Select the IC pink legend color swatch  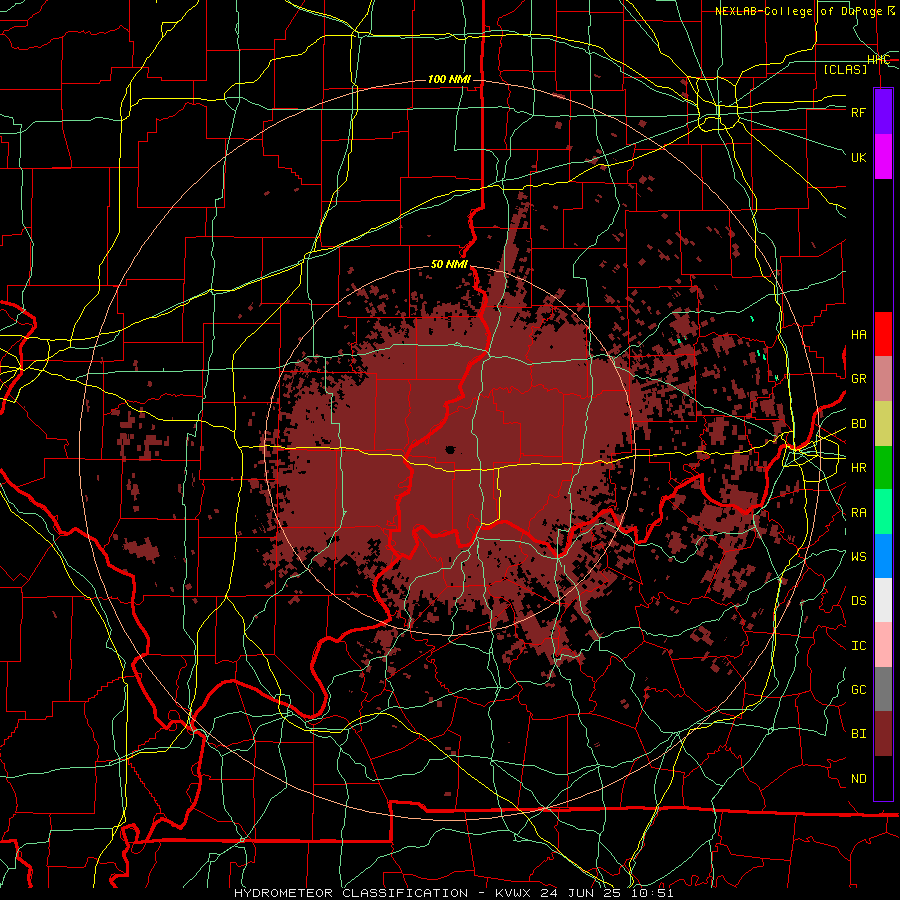(883, 645)
